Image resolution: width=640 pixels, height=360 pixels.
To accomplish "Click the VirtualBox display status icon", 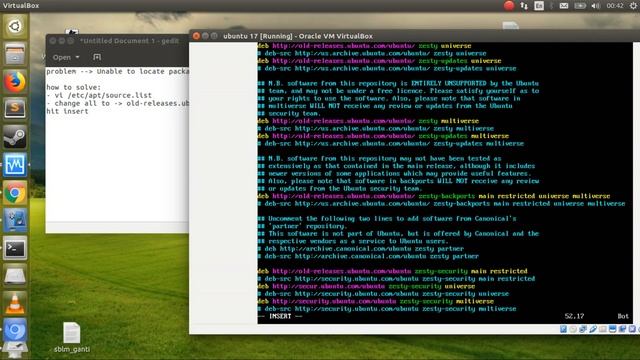I will [x=612, y=329].
